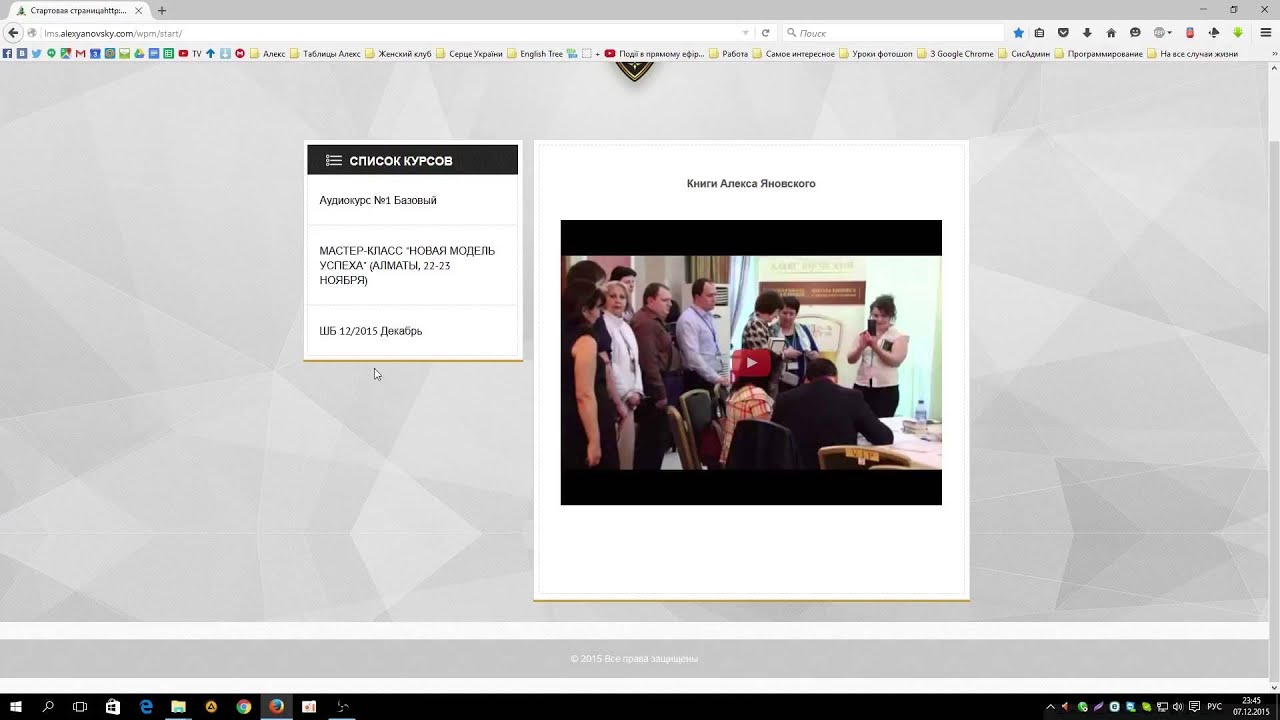Bookmark this page with the blue star
1280x720 pixels.
click(1018, 33)
